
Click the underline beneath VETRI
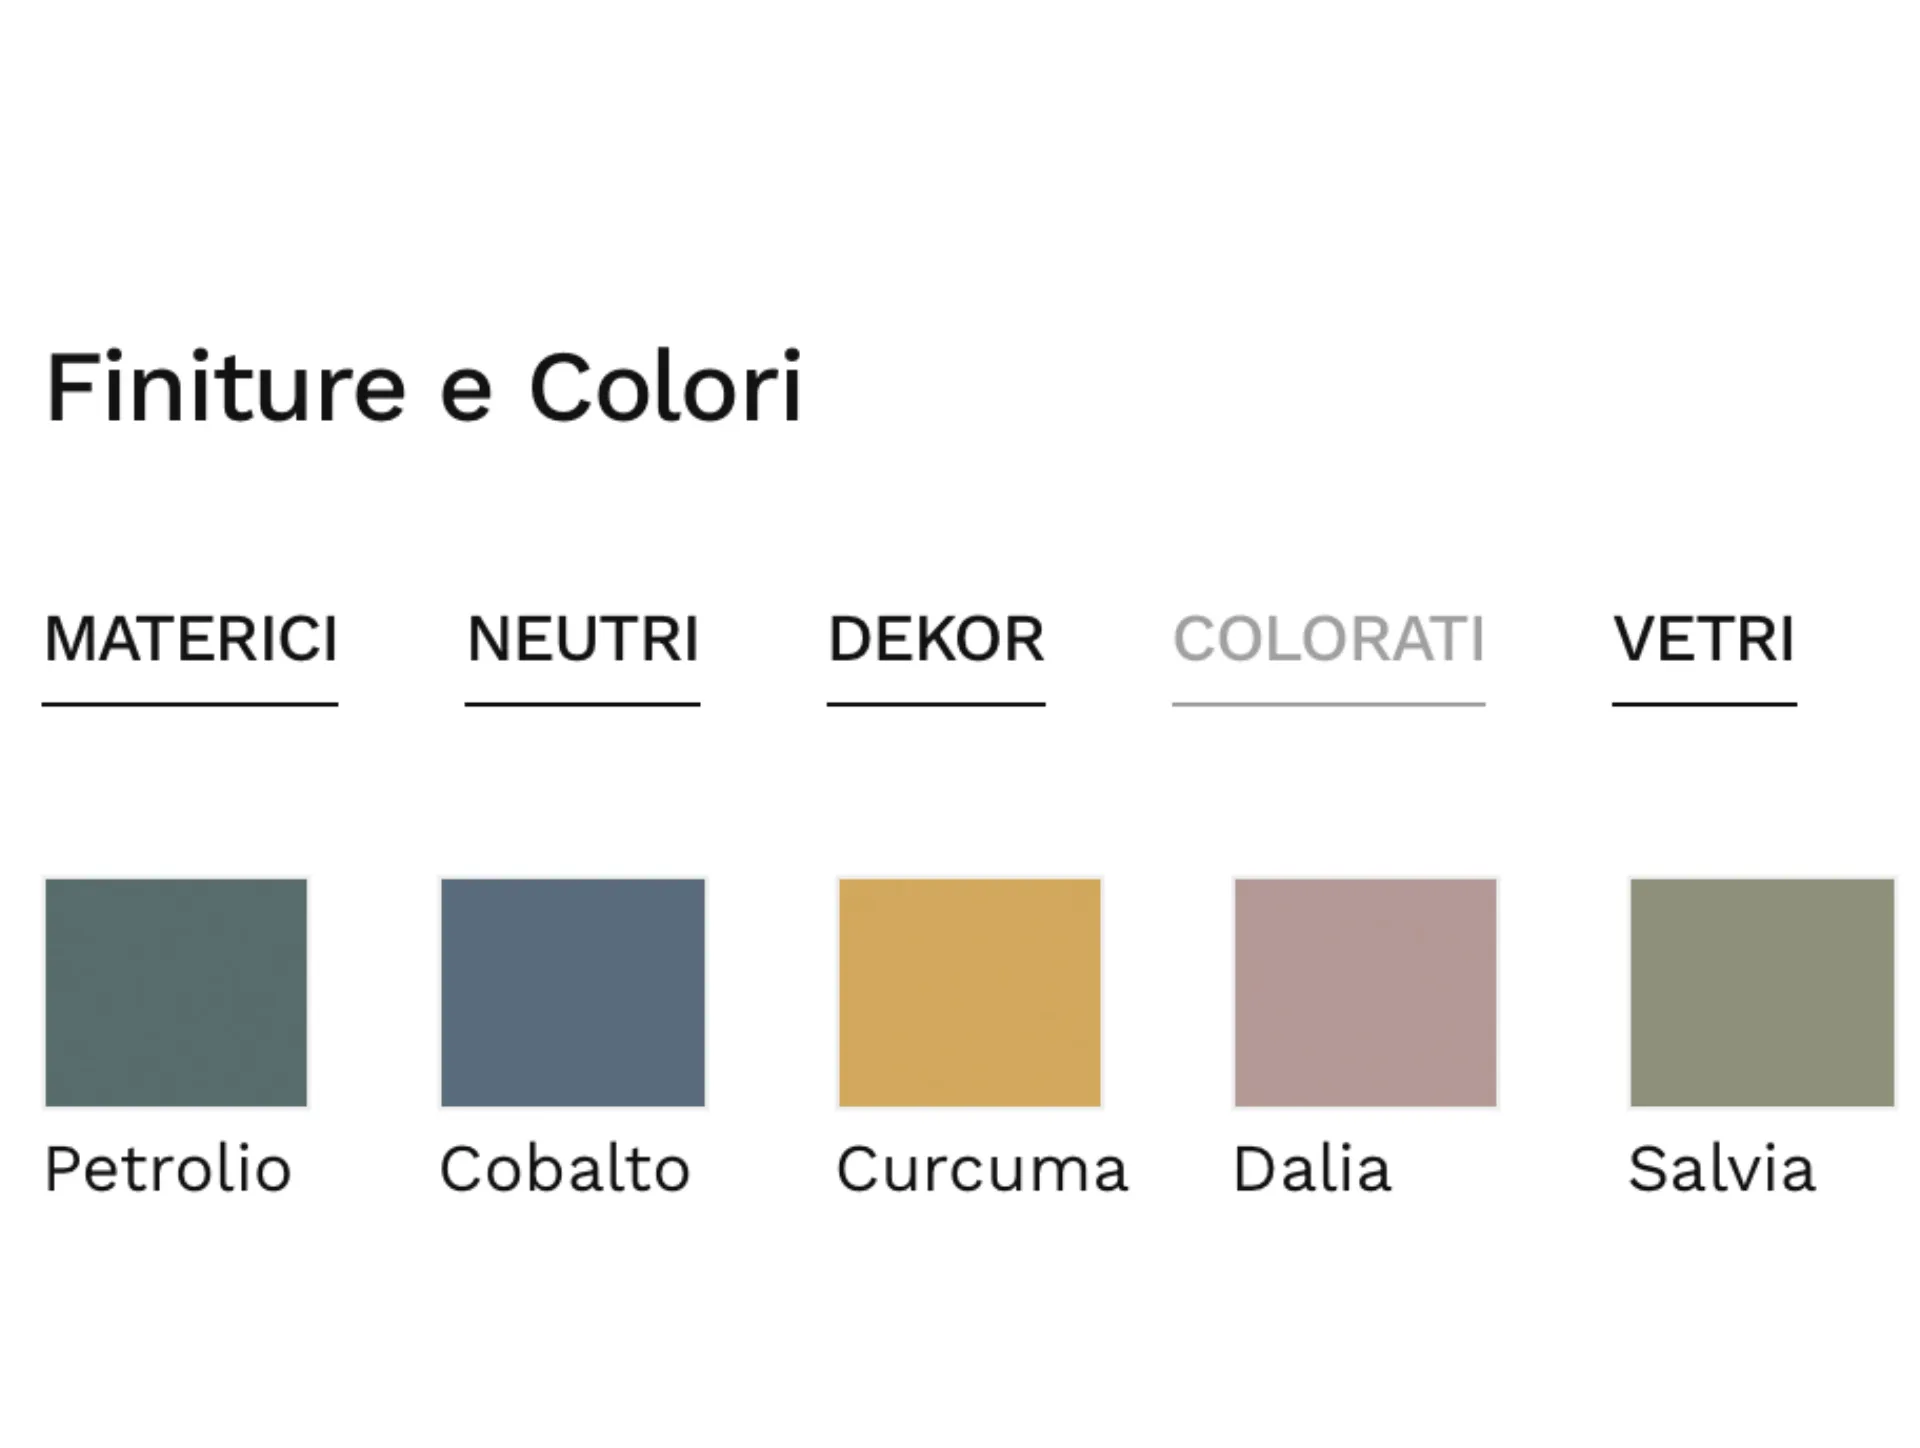pyautogui.click(x=1704, y=704)
